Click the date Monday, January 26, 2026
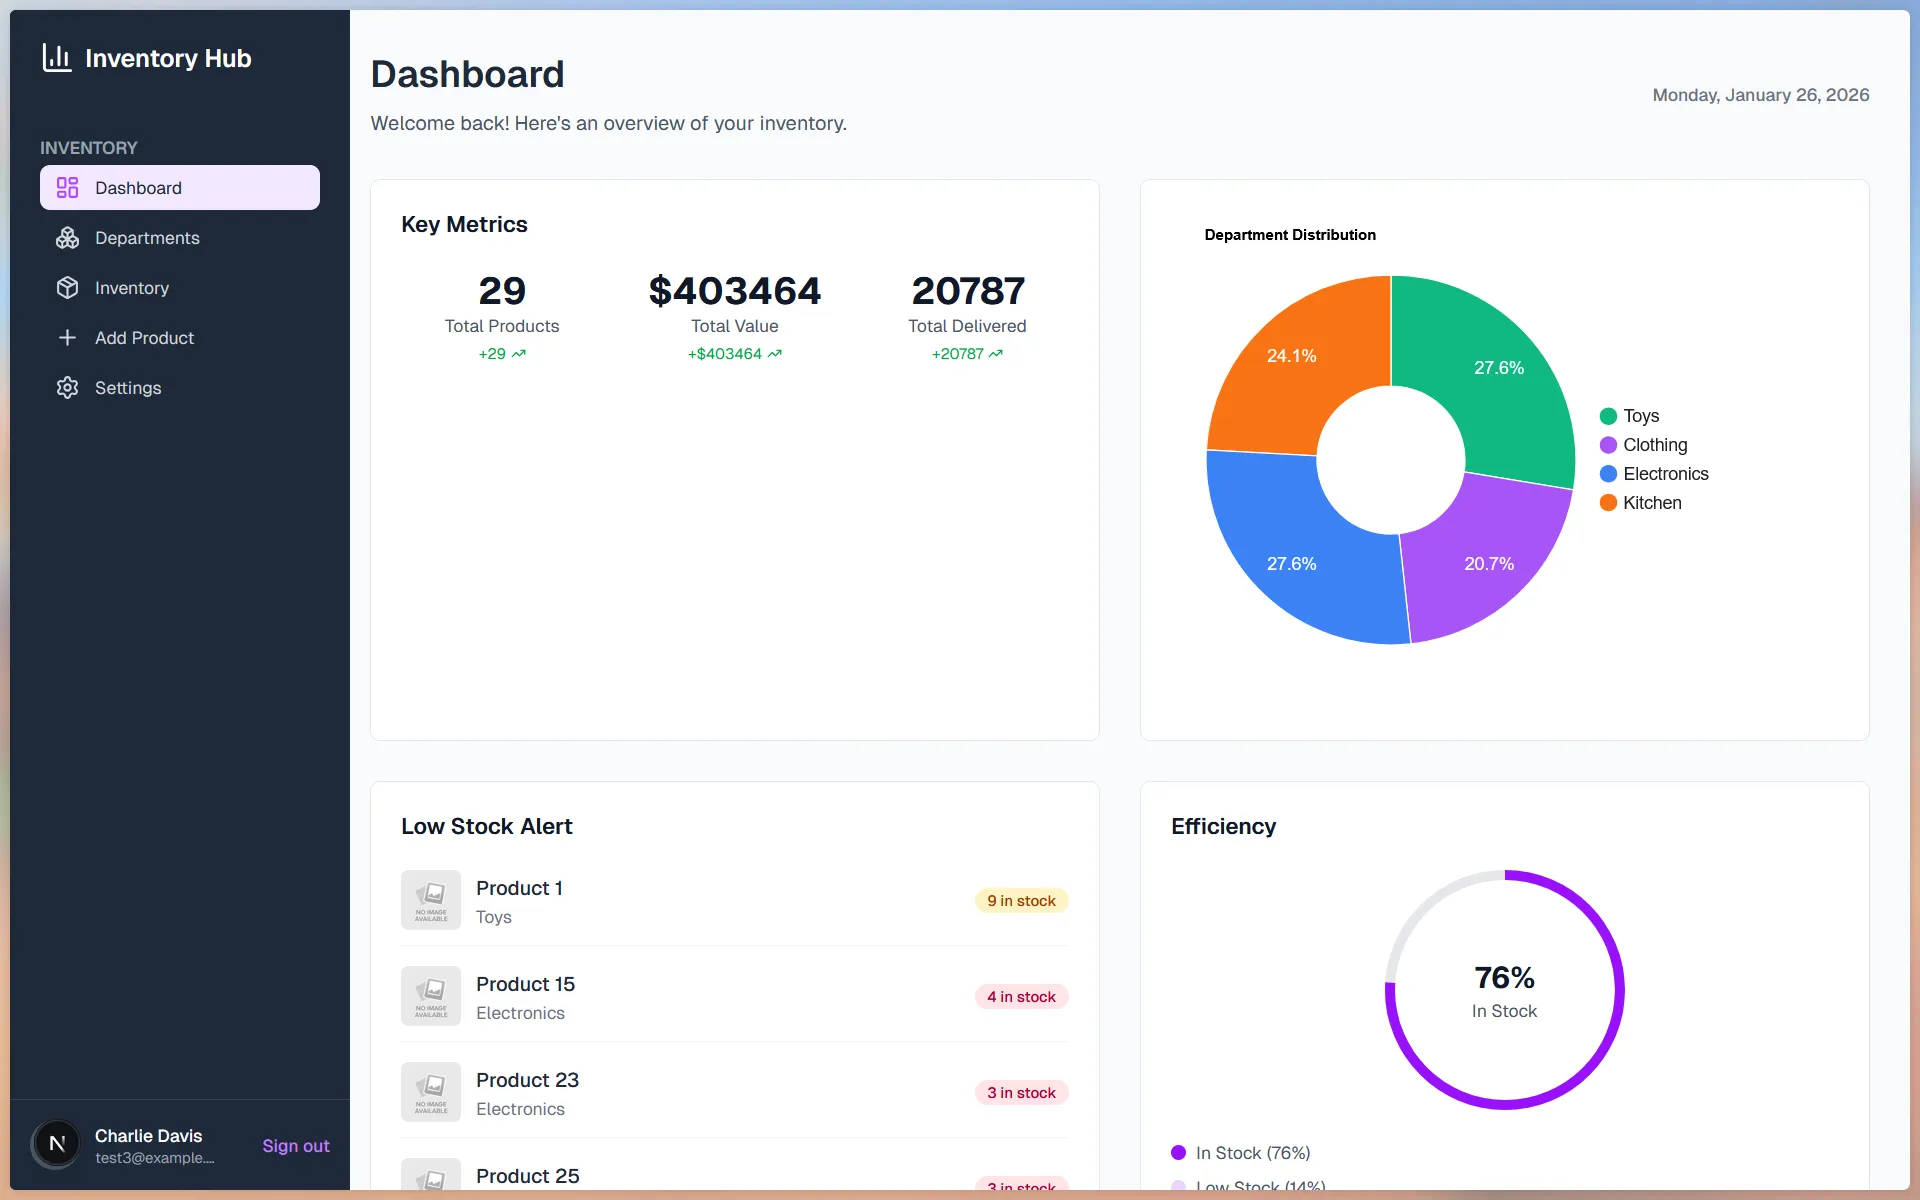The image size is (1920, 1200). click(1761, 95)
